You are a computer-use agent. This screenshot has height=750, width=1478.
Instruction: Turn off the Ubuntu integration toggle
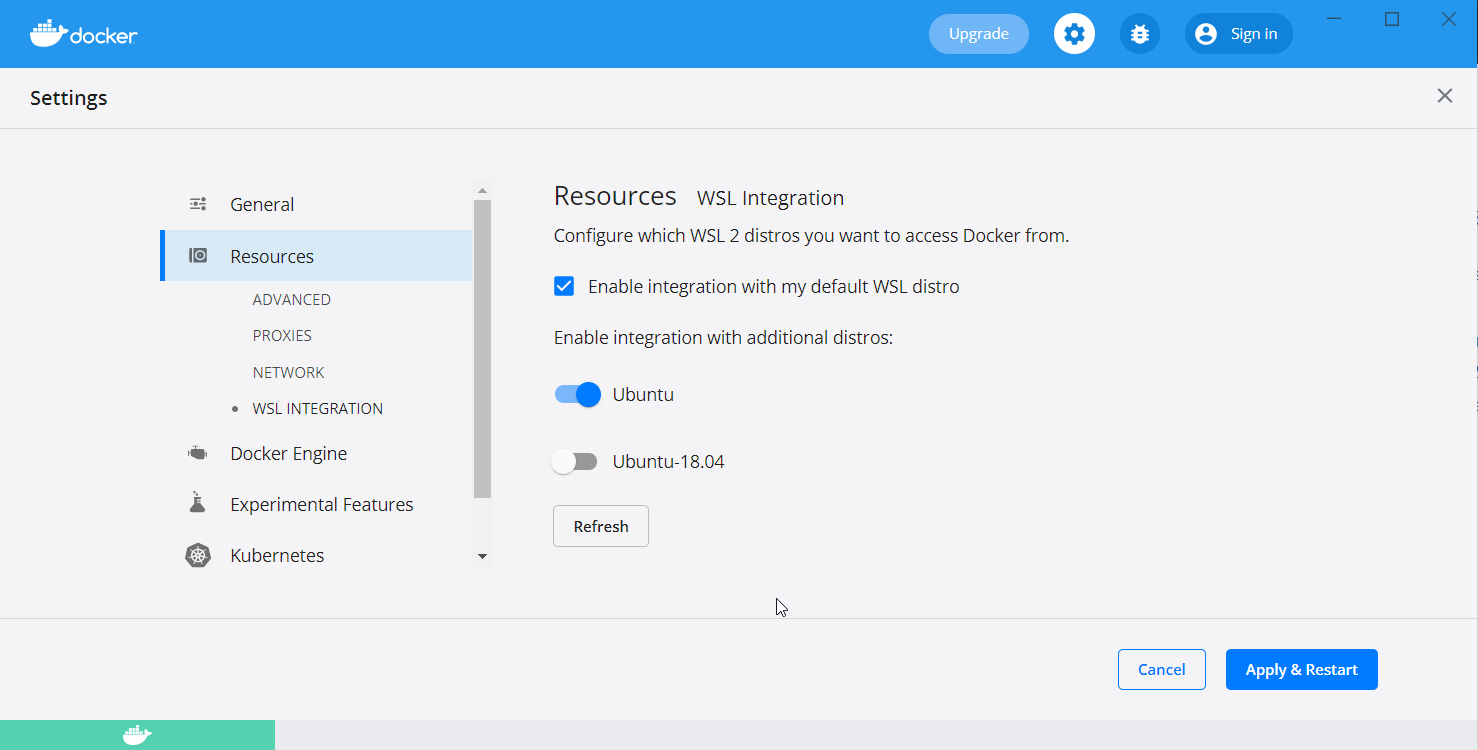click(x=576, y=394)
